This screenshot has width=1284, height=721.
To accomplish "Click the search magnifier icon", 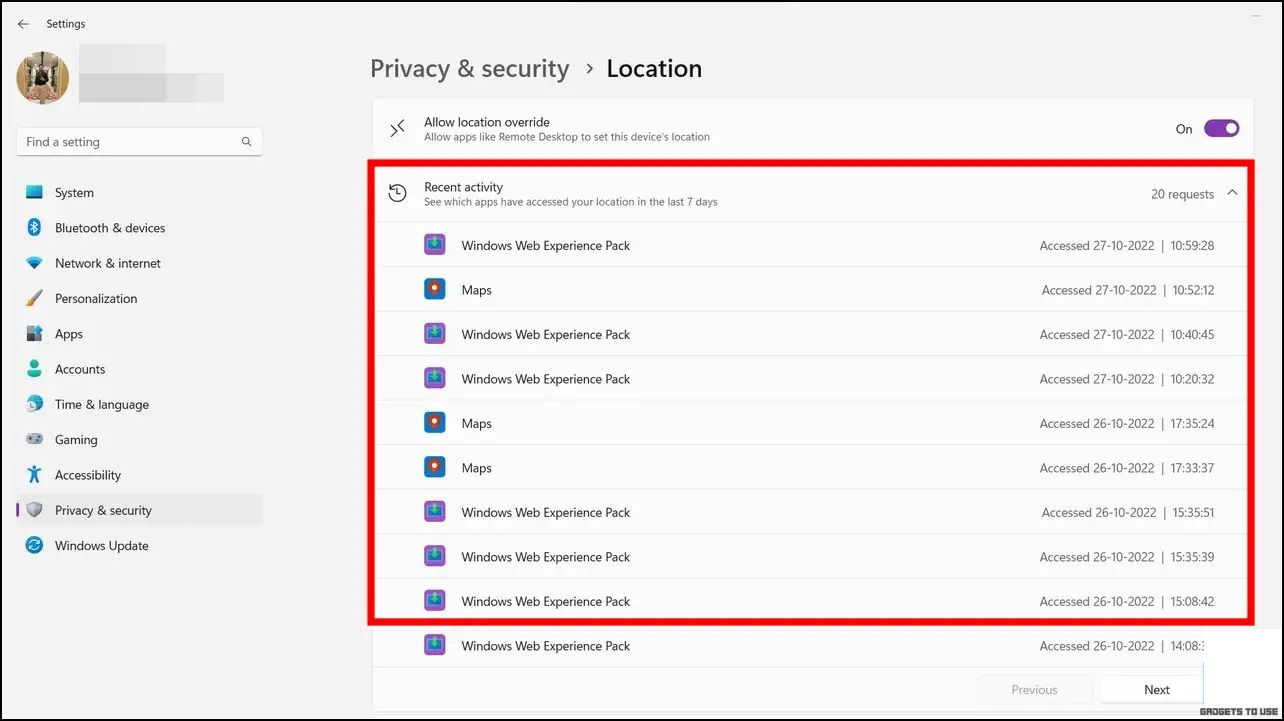I will pyautogui.click(x=246, y=142).
